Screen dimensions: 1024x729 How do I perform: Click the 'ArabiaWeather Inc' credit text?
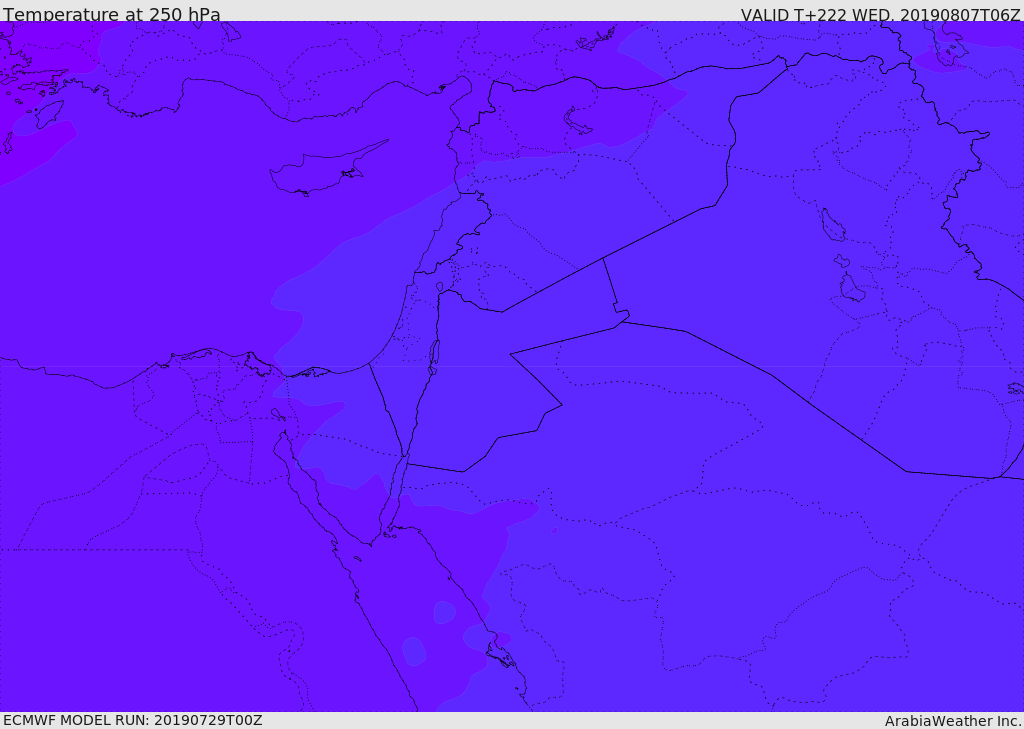point(952,721)
